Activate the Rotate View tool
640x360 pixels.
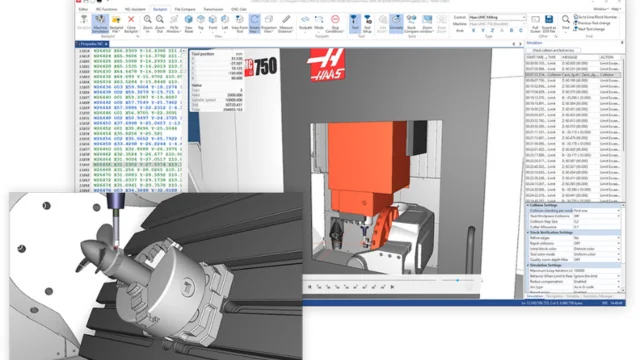pos(254,24)
